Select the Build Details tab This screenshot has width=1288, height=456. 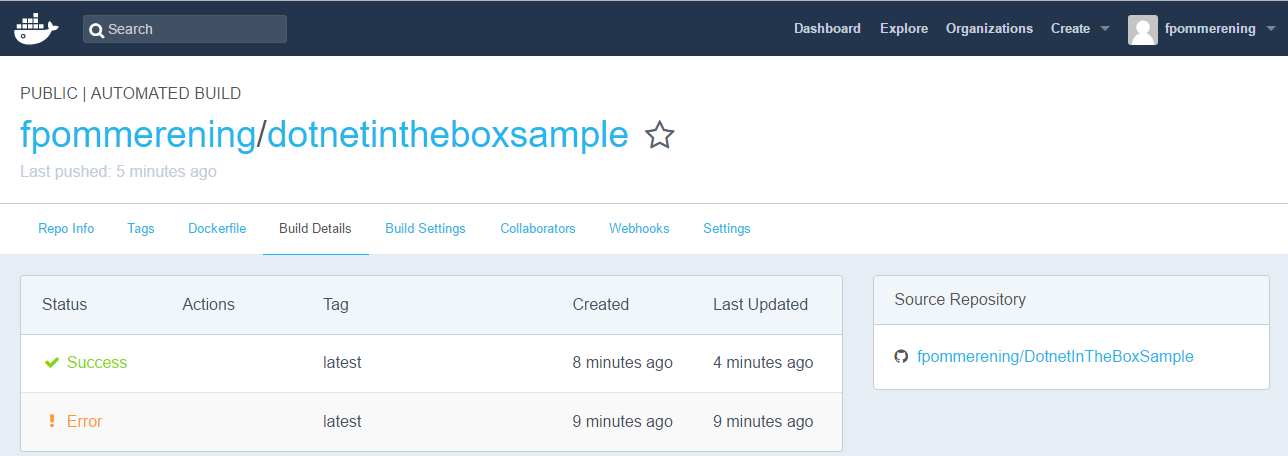(315, 229)
